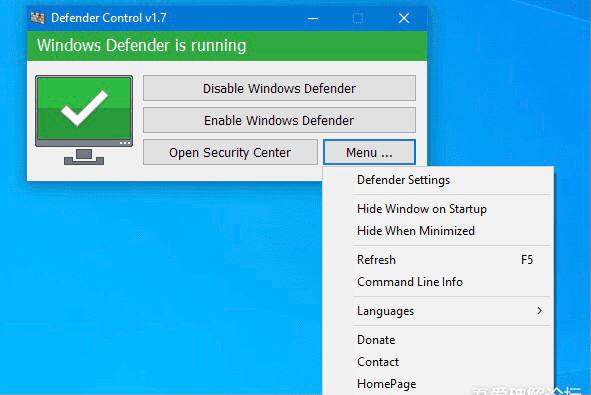Open Defender Settings from the menu

(x=438, y=180)
